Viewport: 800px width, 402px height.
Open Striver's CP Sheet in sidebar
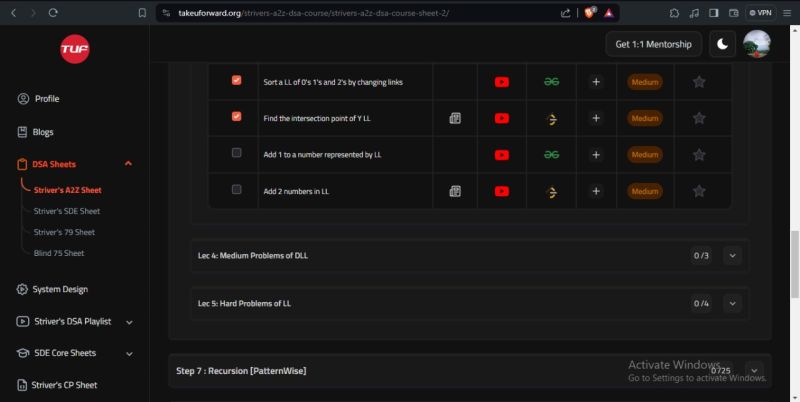(x=57, y=385)
